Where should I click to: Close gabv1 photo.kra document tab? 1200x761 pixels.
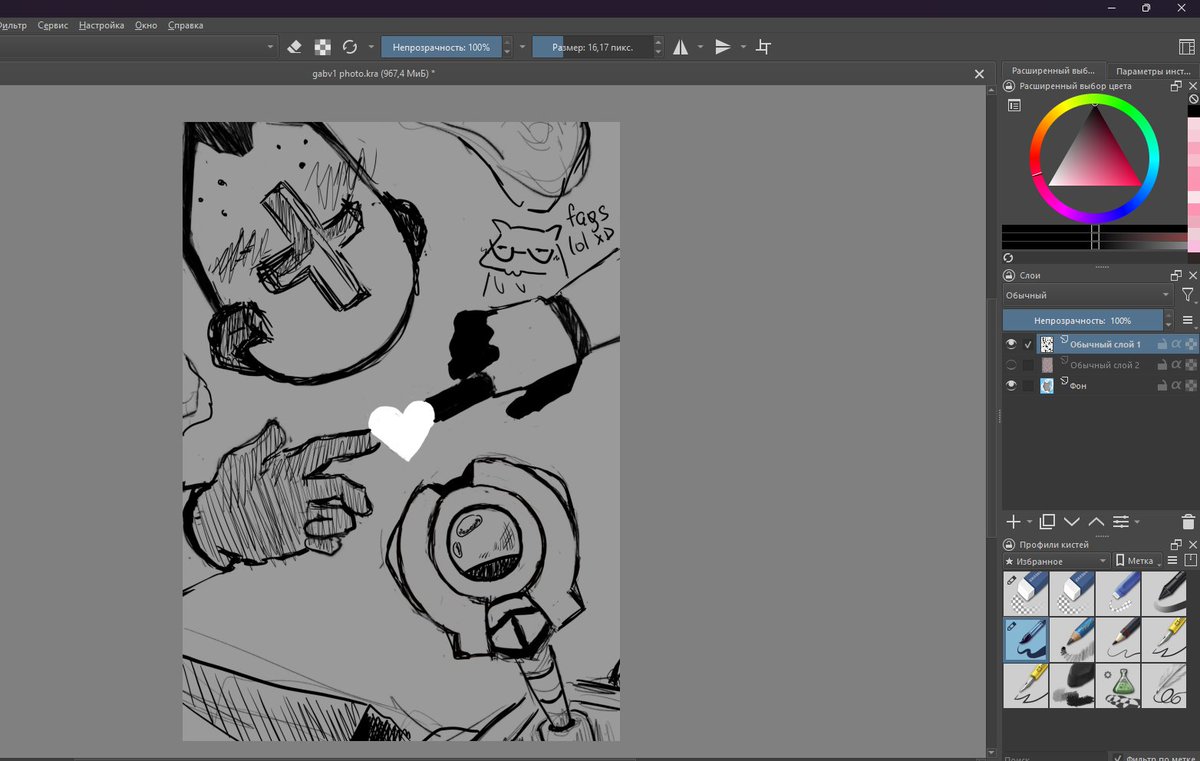[980, 74]
